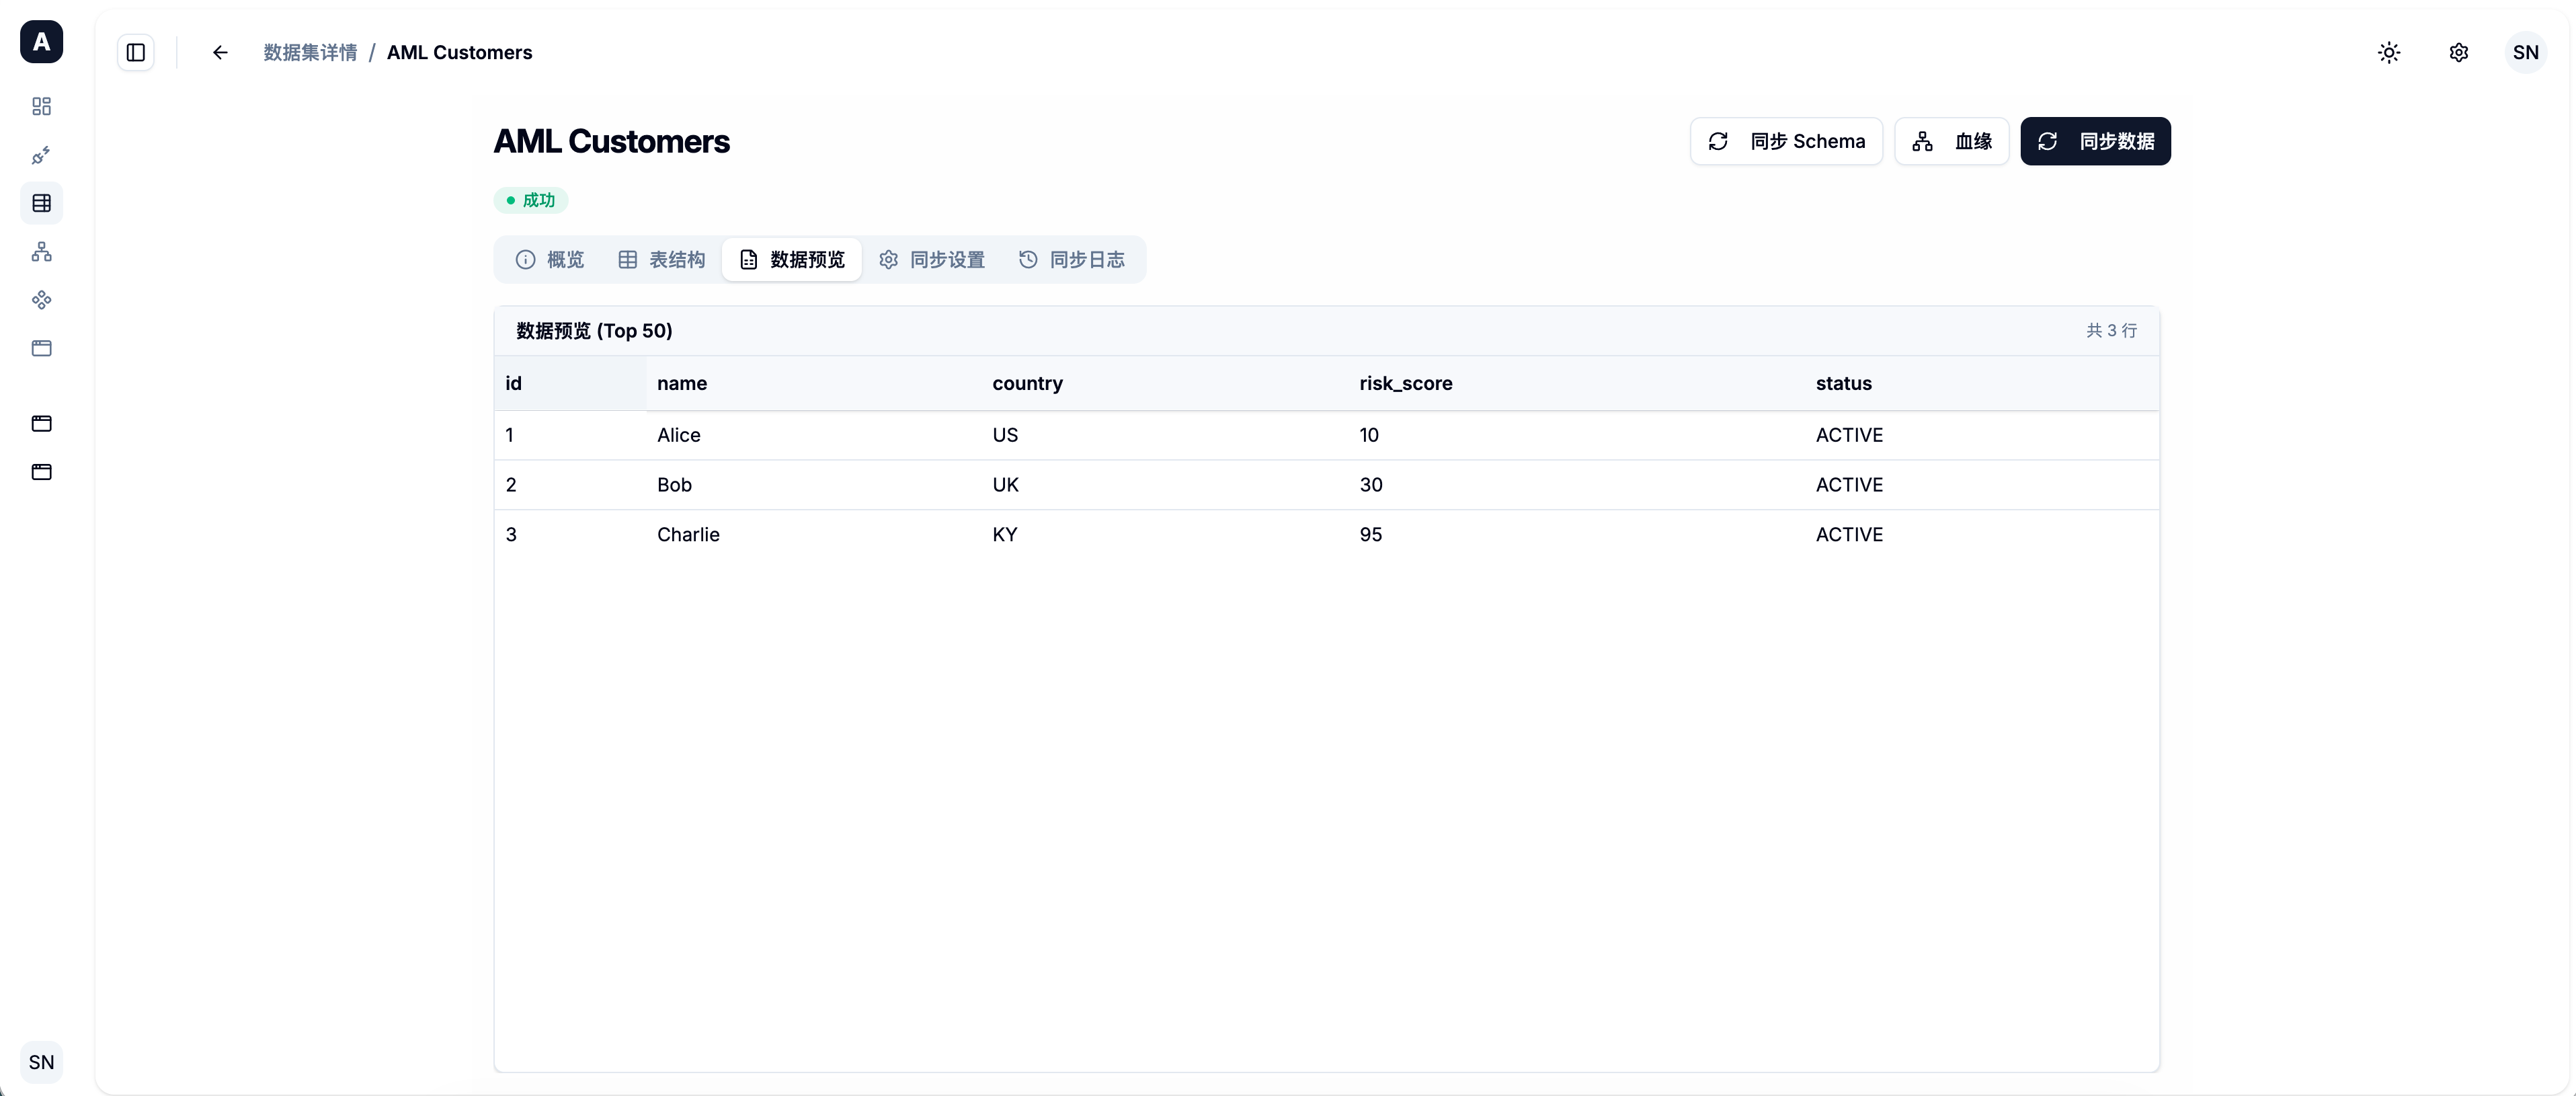Toggle the sidebar panel icon
The image size is (2576, 1096).
pos(136,52)
